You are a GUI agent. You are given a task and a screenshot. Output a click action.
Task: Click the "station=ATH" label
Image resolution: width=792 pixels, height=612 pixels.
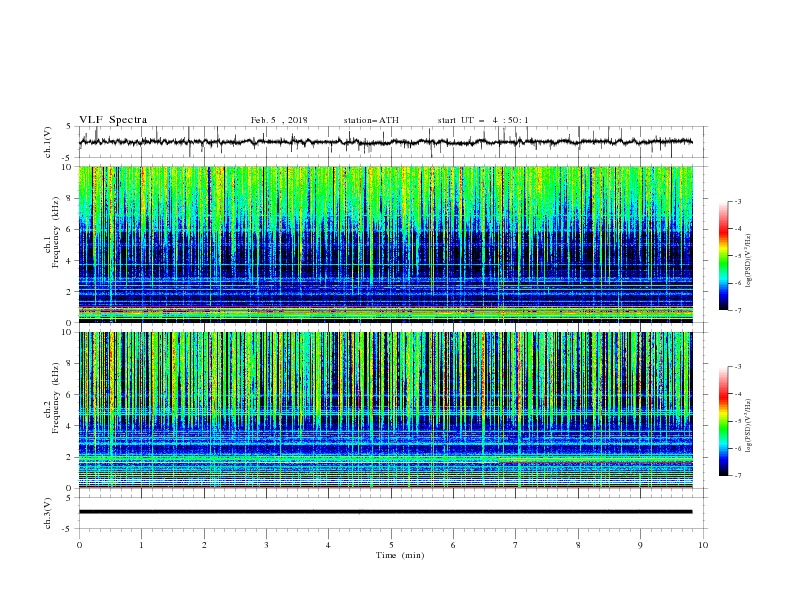[371, 120]
